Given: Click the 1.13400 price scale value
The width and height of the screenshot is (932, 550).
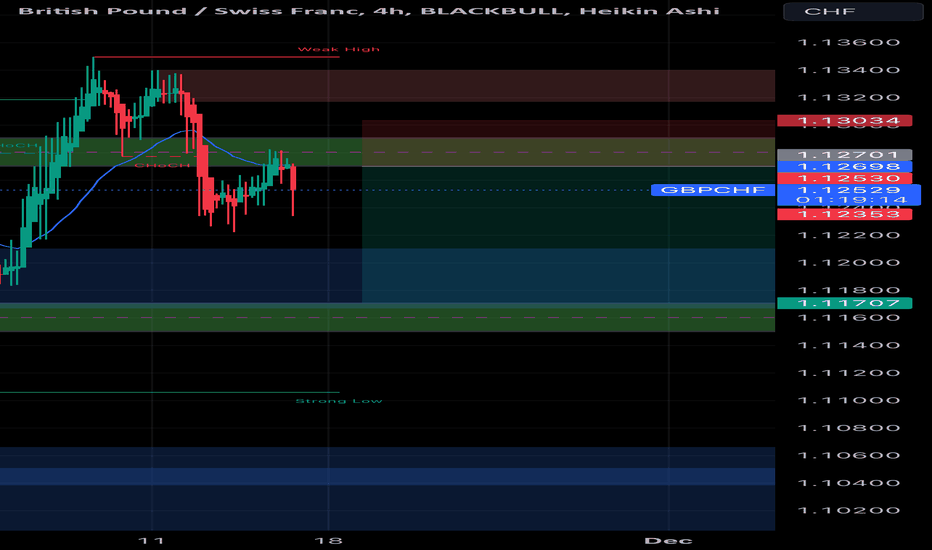Looking at the screenshot, I should point(849,70).
